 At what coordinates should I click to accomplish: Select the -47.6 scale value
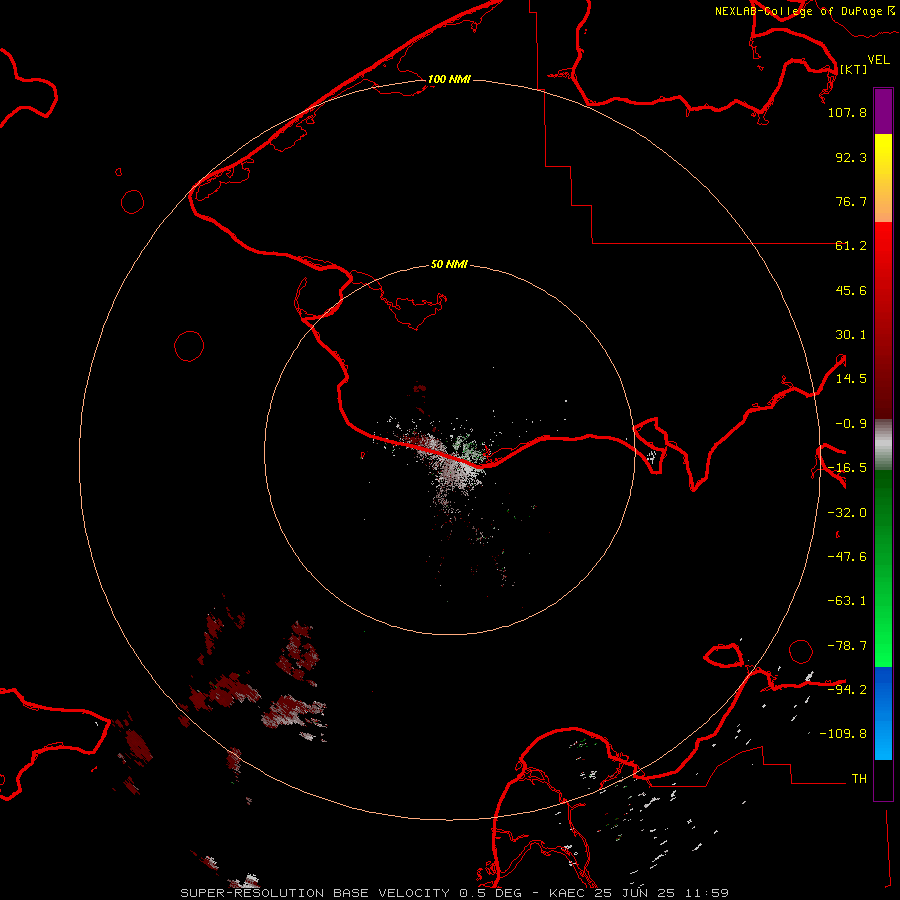point(847,557)
